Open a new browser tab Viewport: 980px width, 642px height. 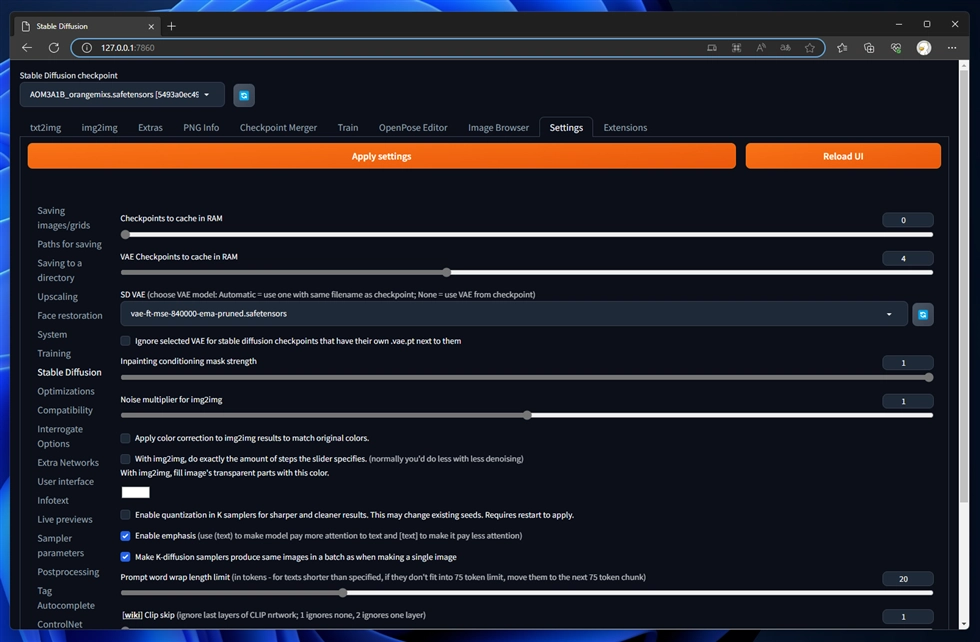[171, 26]
